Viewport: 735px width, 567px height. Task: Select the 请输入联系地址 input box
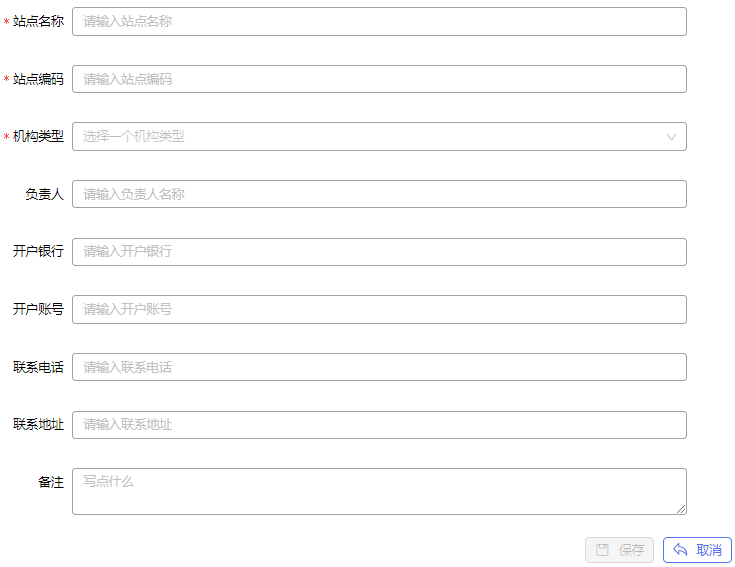coord(379,425)
